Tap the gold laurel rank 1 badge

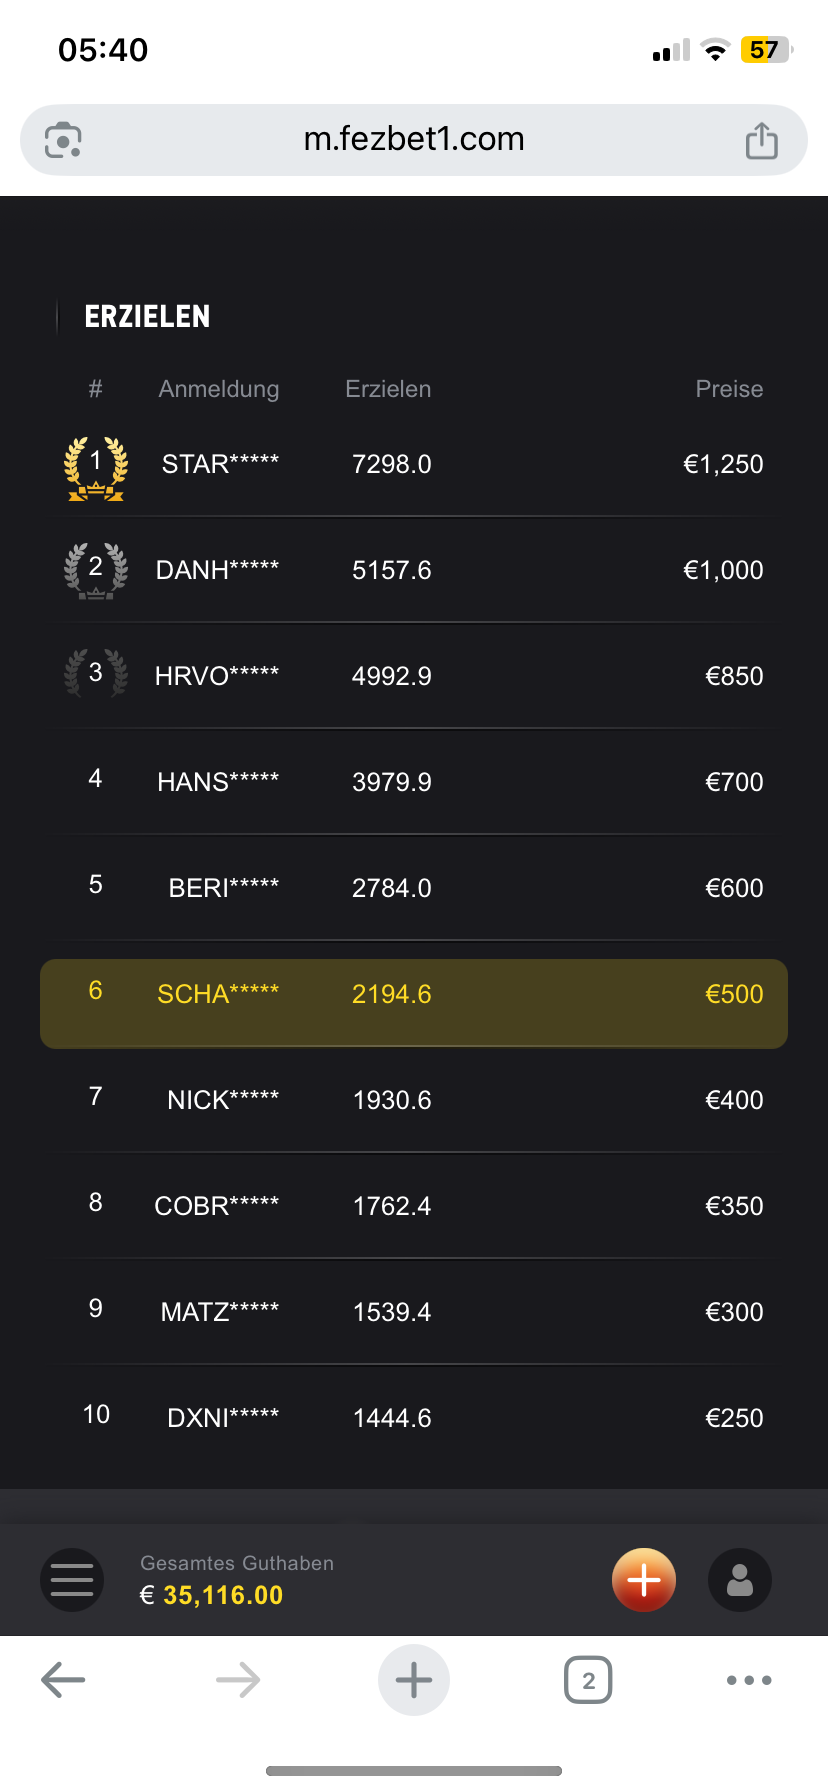[x=96, y=466]
